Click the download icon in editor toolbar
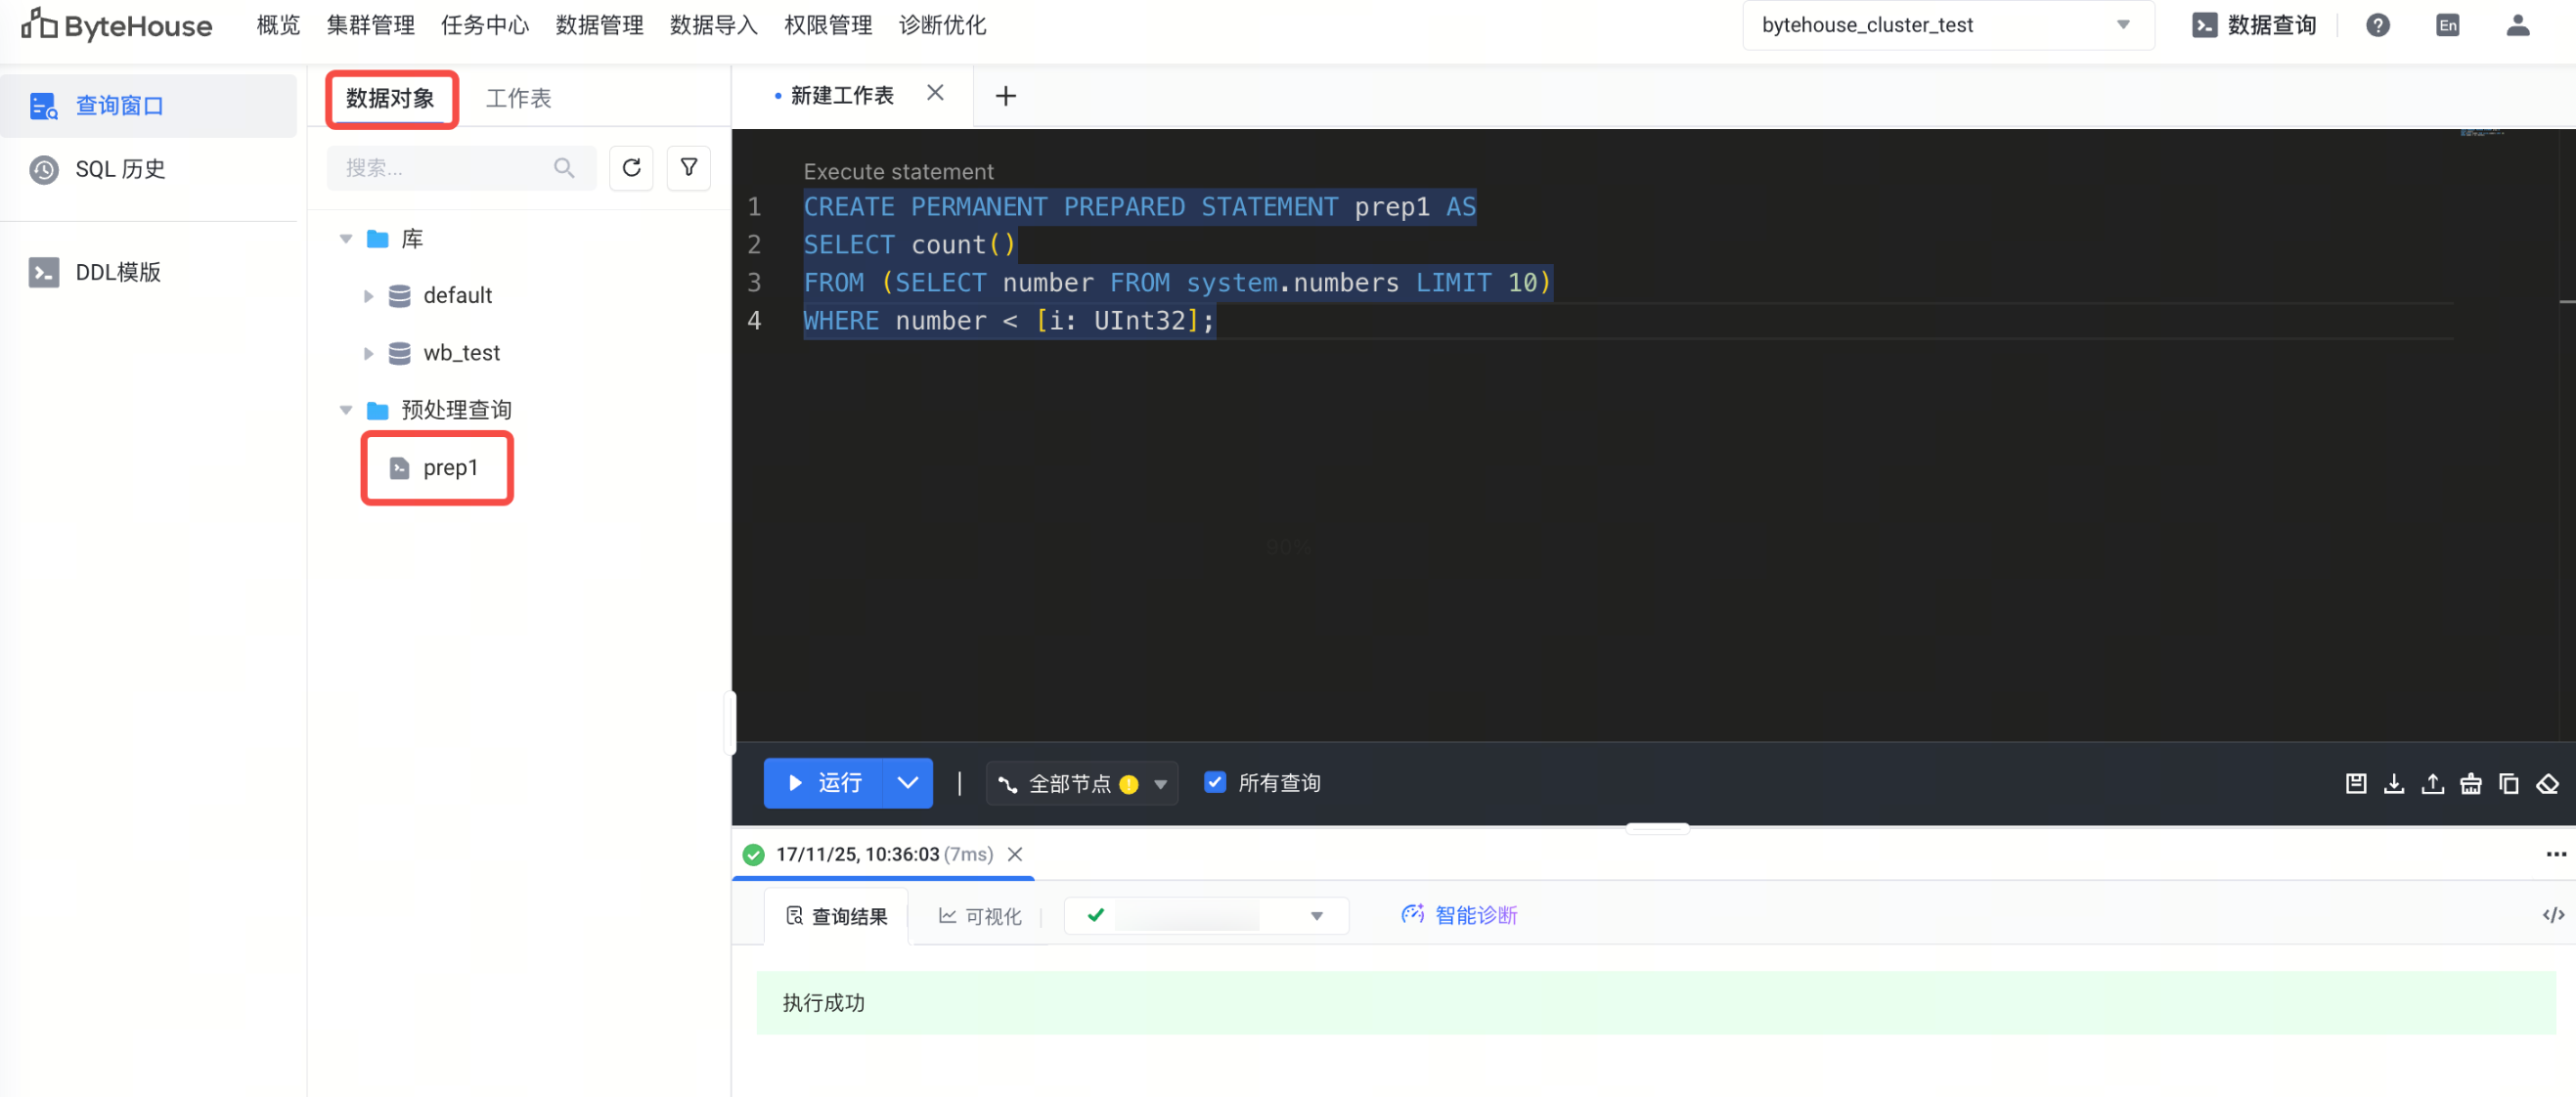 point(2393,783)
